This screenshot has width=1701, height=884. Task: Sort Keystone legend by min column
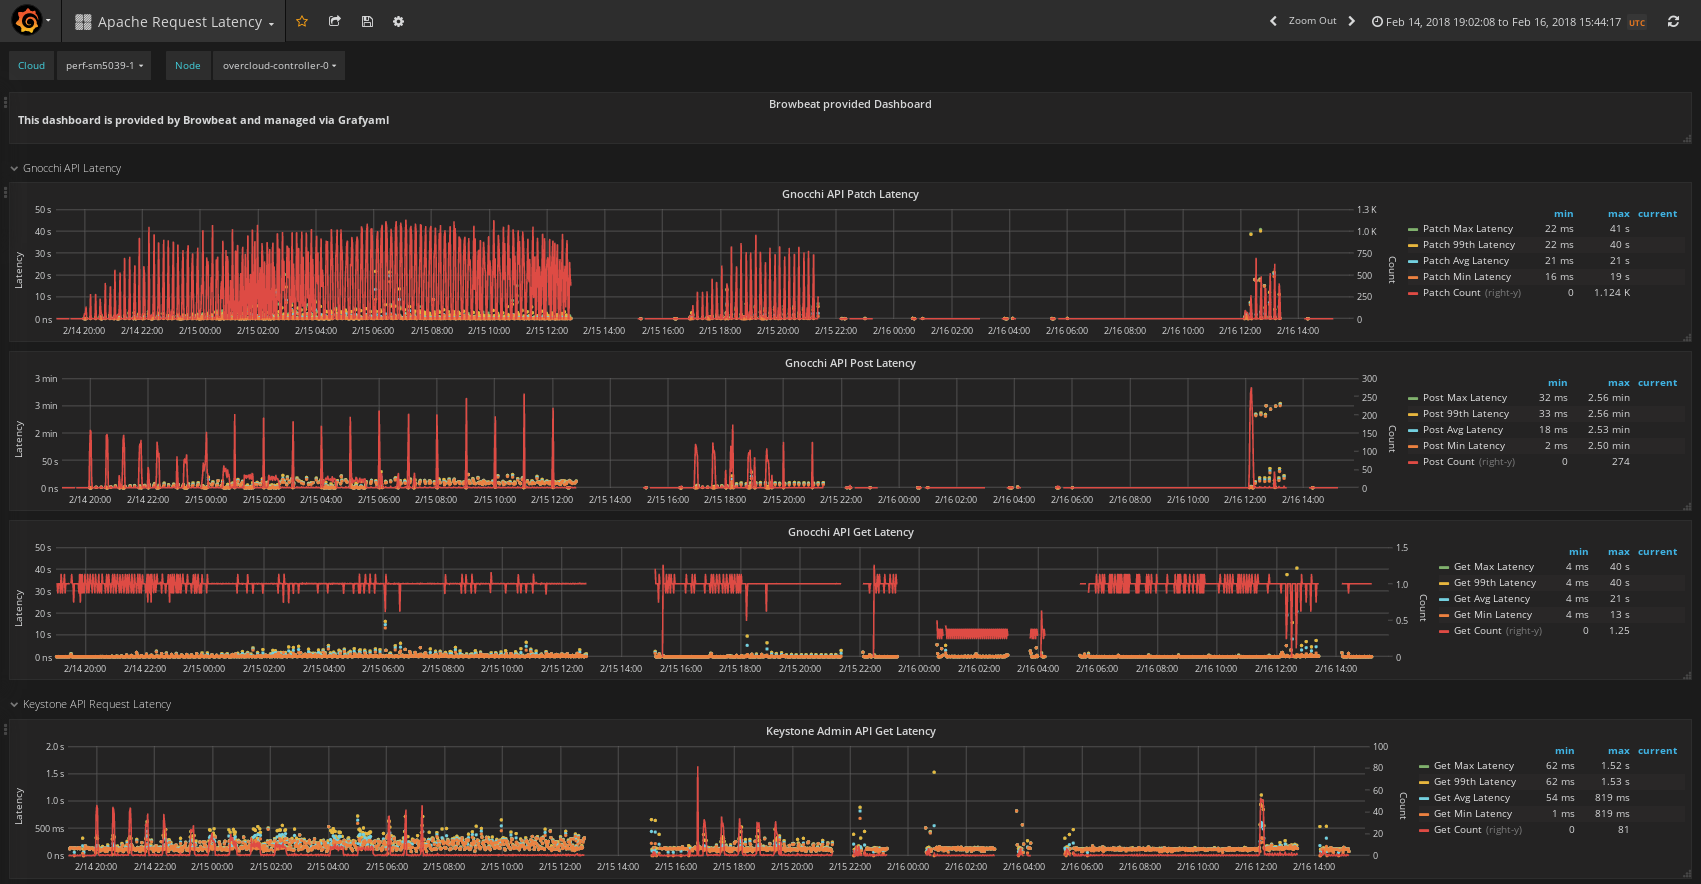[1564, 751]
